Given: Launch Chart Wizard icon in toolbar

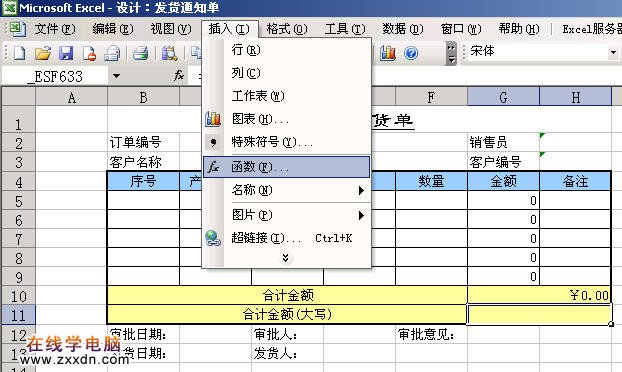Looking at the screenshot, I should [388, 53].
